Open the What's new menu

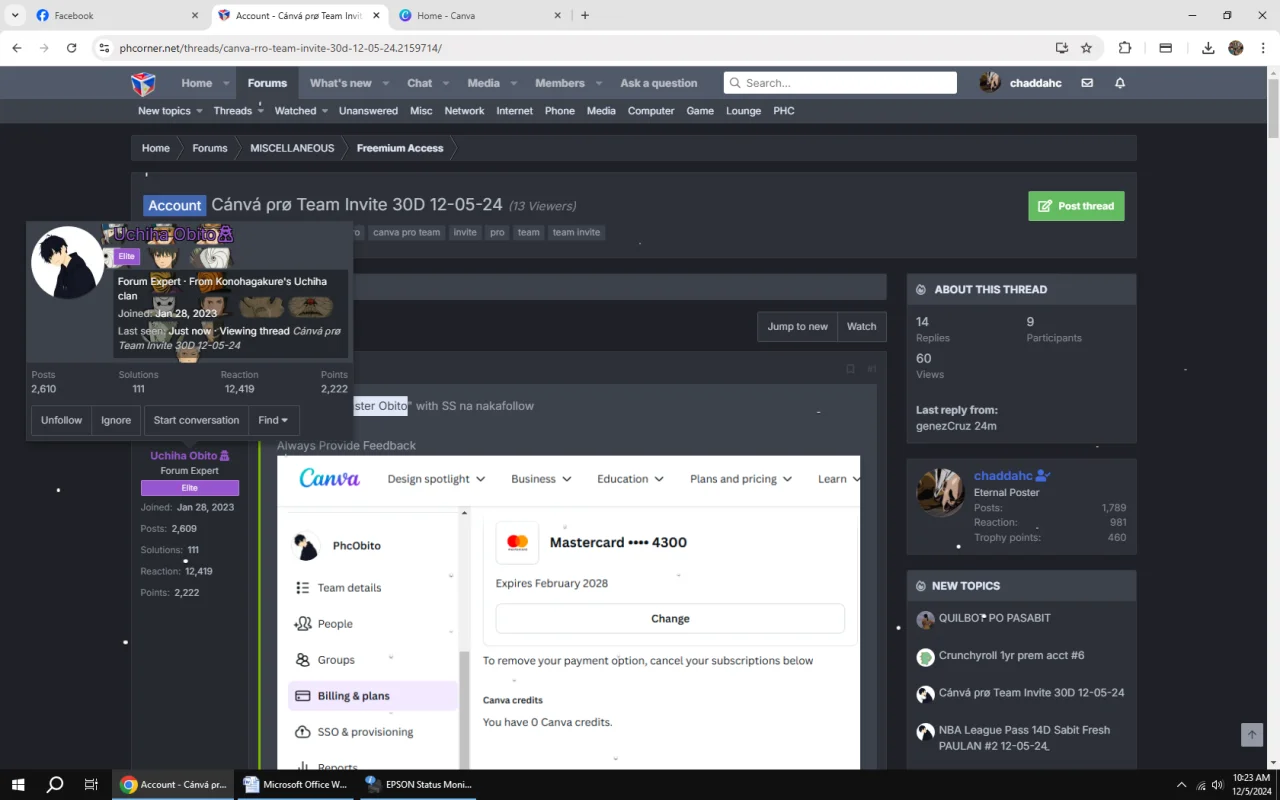341,83
